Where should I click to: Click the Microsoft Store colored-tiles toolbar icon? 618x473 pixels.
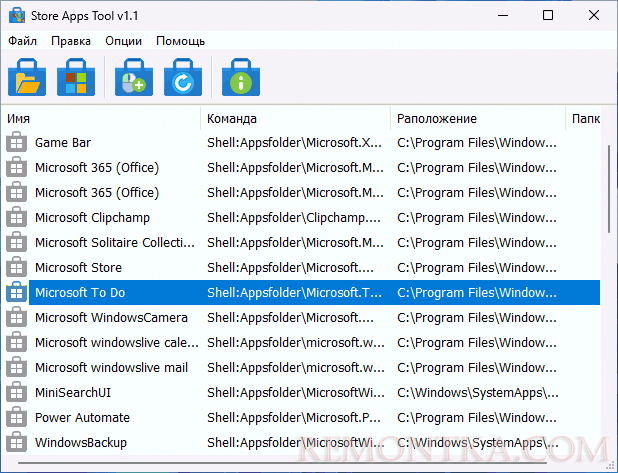pyautogui.click(x=76, y=77)
